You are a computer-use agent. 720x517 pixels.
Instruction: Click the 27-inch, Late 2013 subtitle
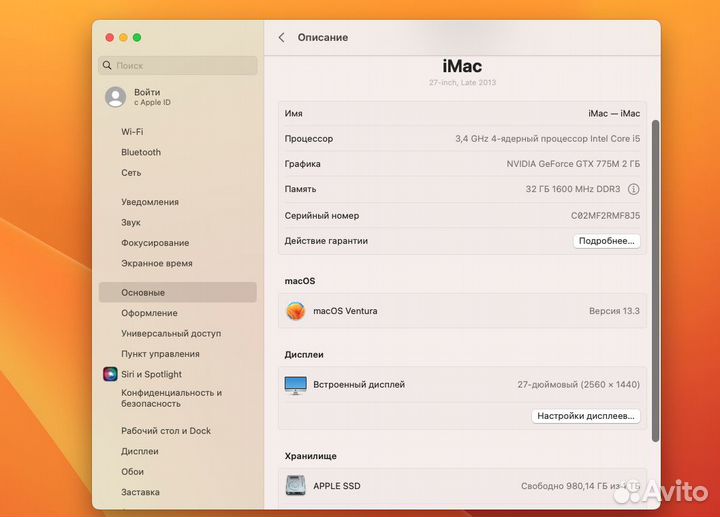[x=462, y=83]
